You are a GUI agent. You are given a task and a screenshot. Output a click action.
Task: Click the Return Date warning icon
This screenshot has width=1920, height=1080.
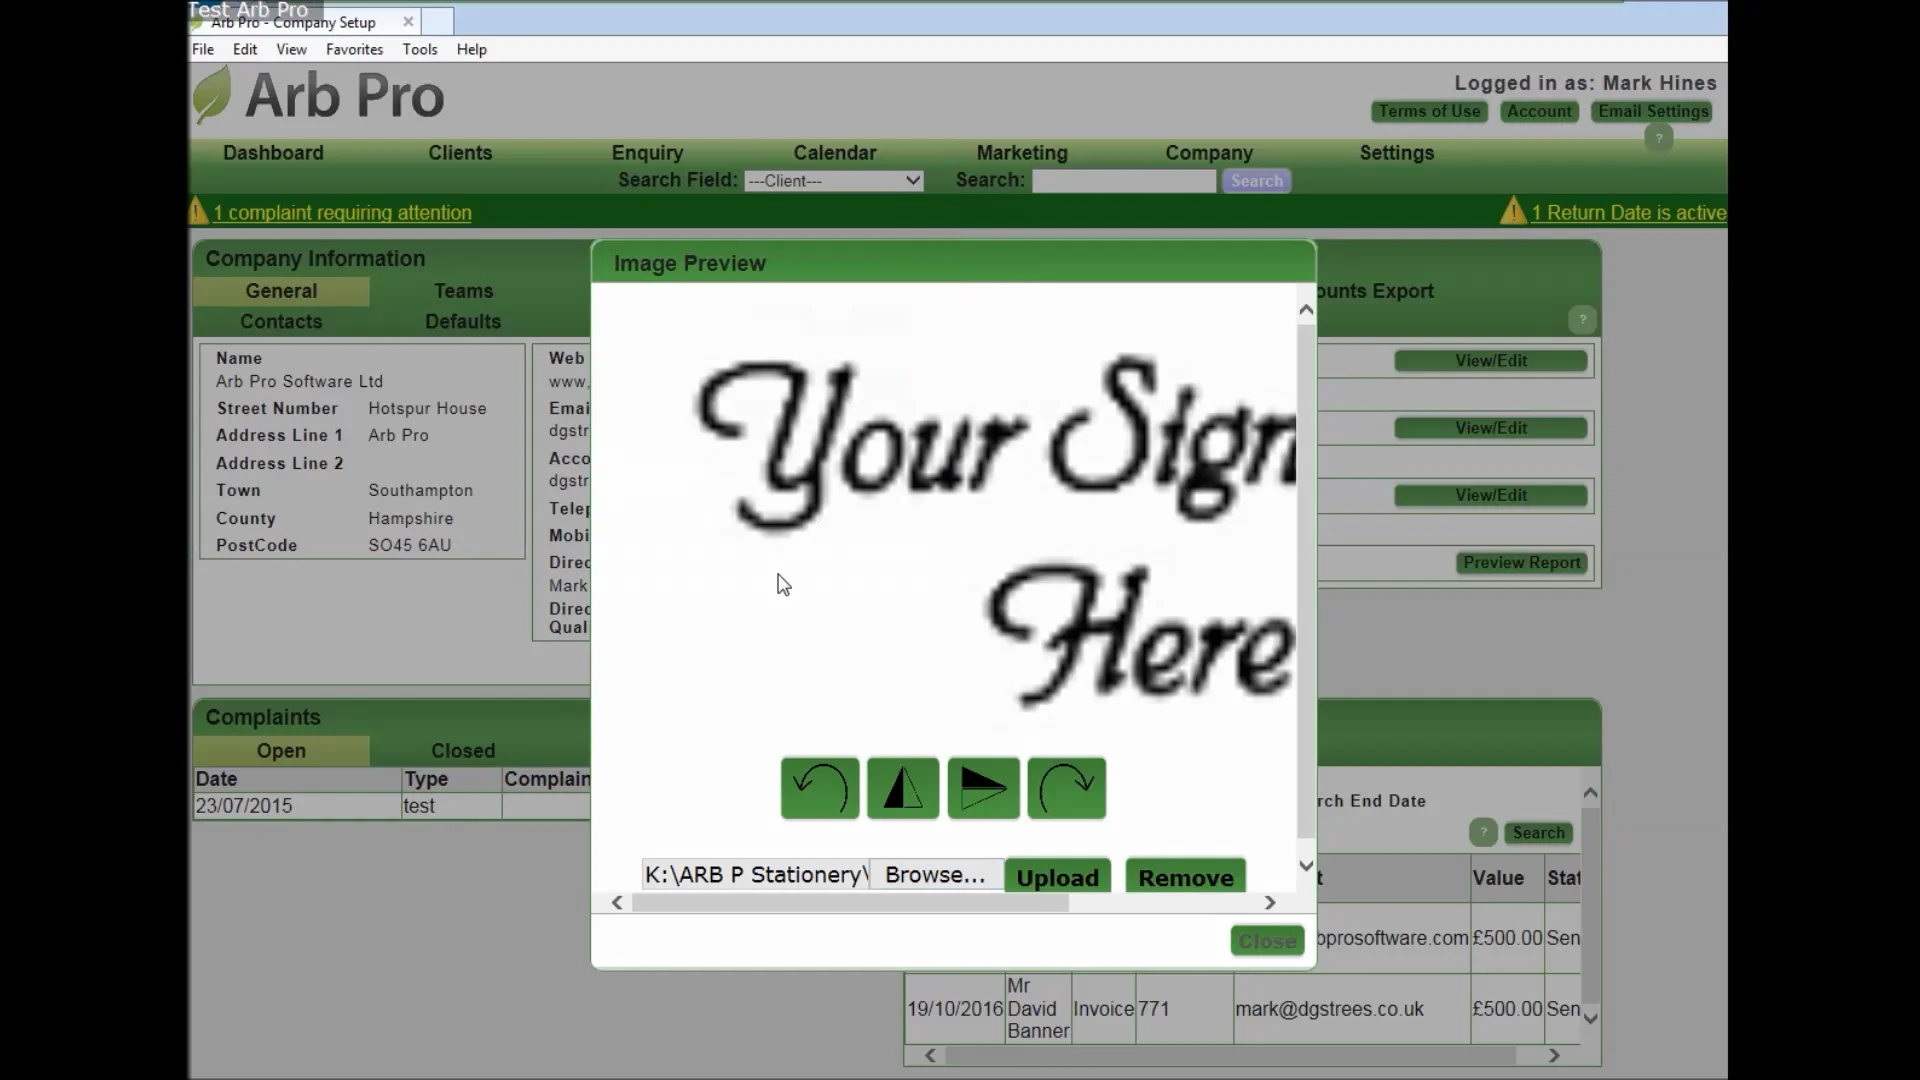pyautogui.click(x=1512, y=212)
